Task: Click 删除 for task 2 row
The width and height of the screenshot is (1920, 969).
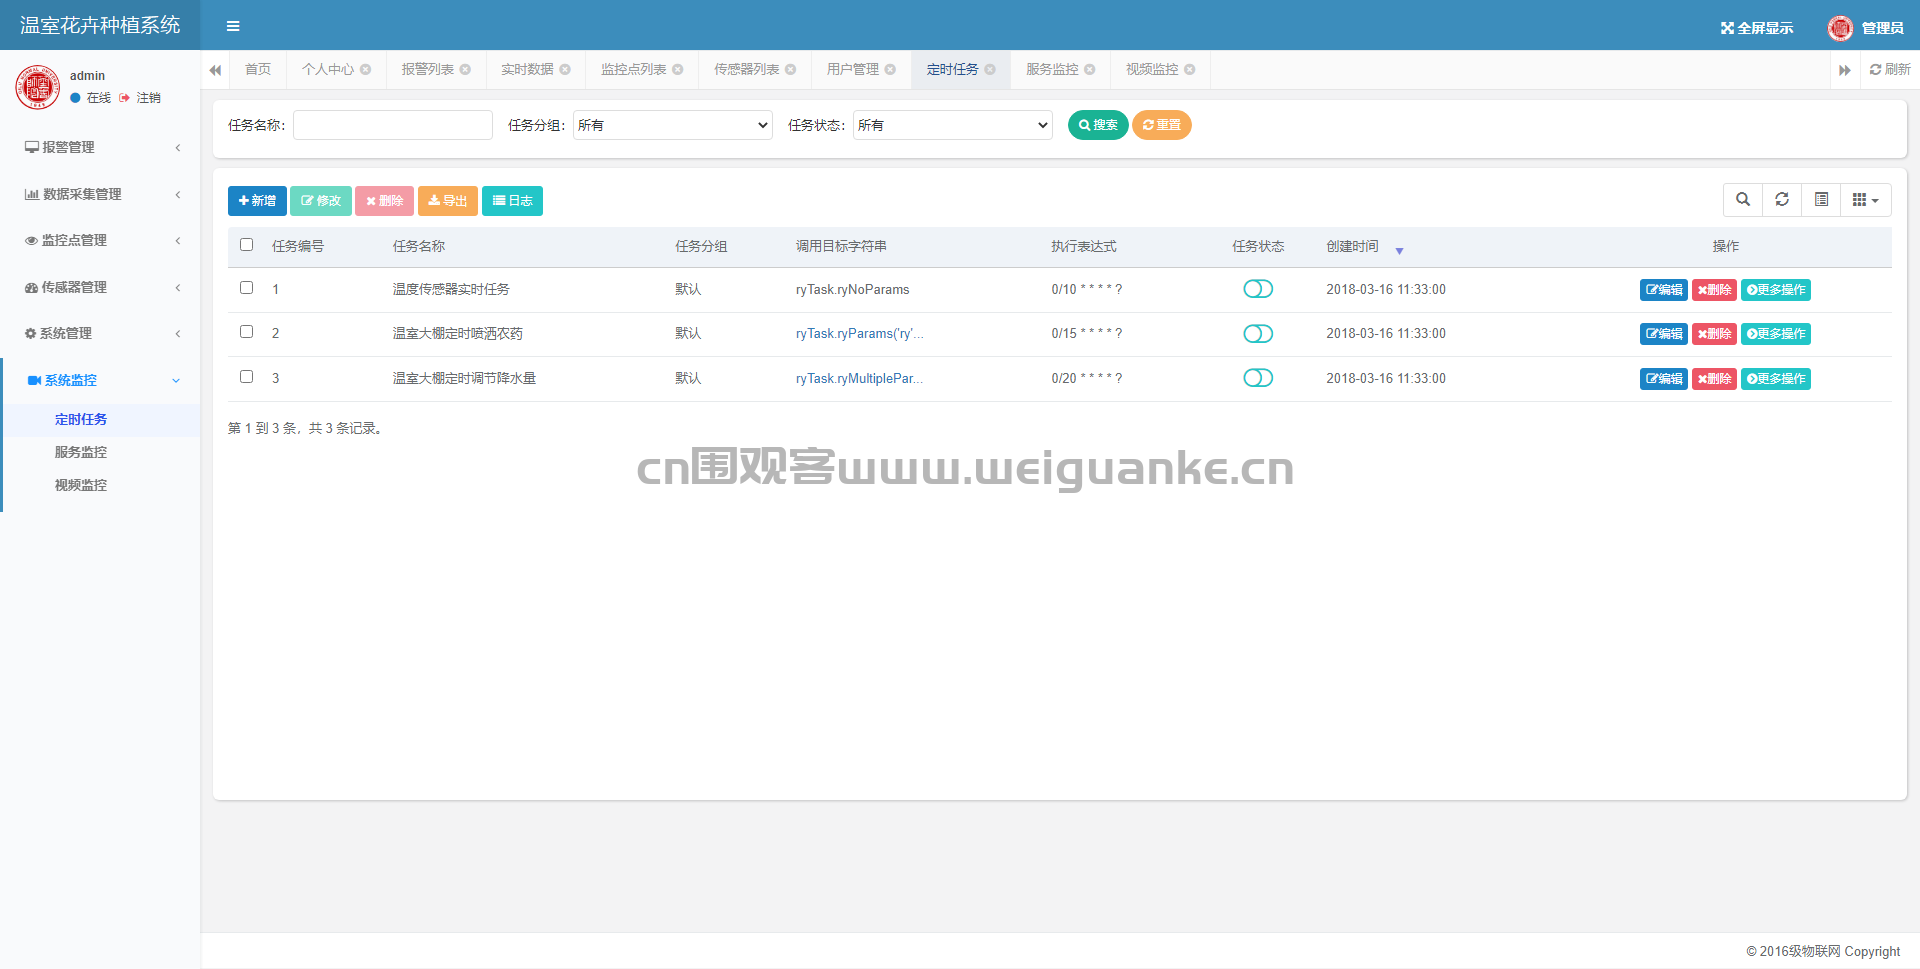Action: click(1714, 334)
